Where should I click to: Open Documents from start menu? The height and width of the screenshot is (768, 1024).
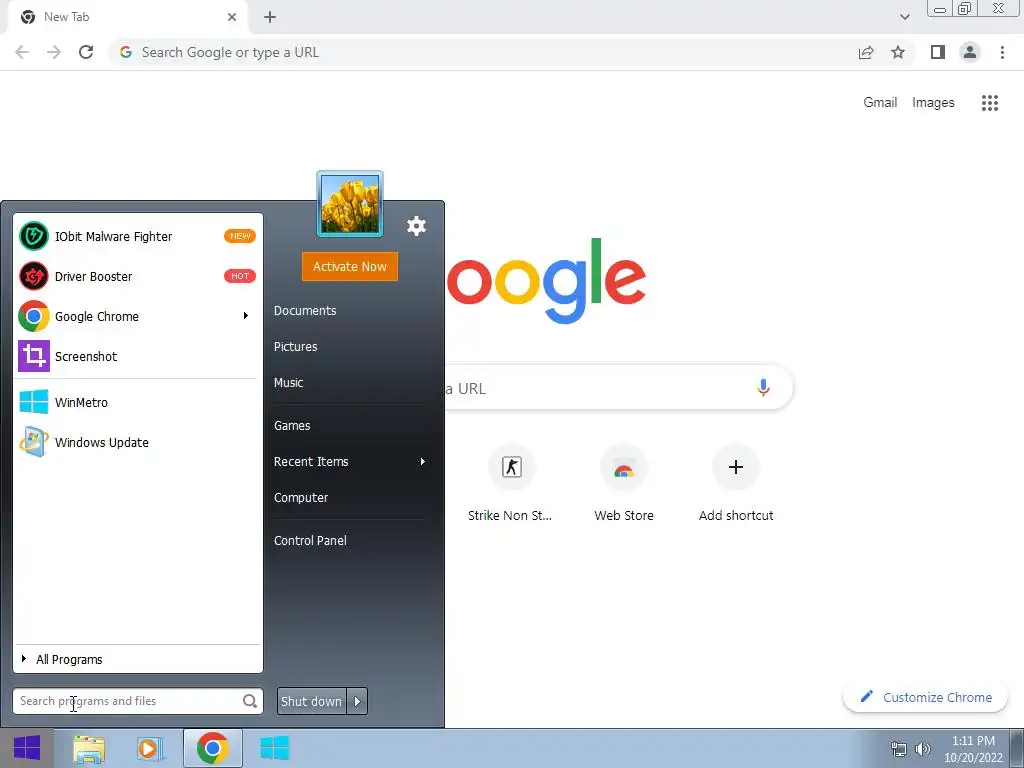[305, 311]
